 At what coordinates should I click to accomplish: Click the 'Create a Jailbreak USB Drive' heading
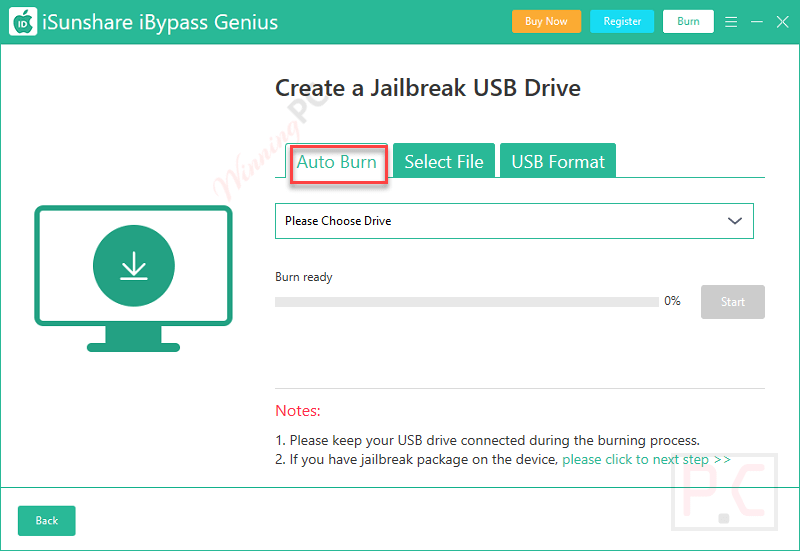428,88
